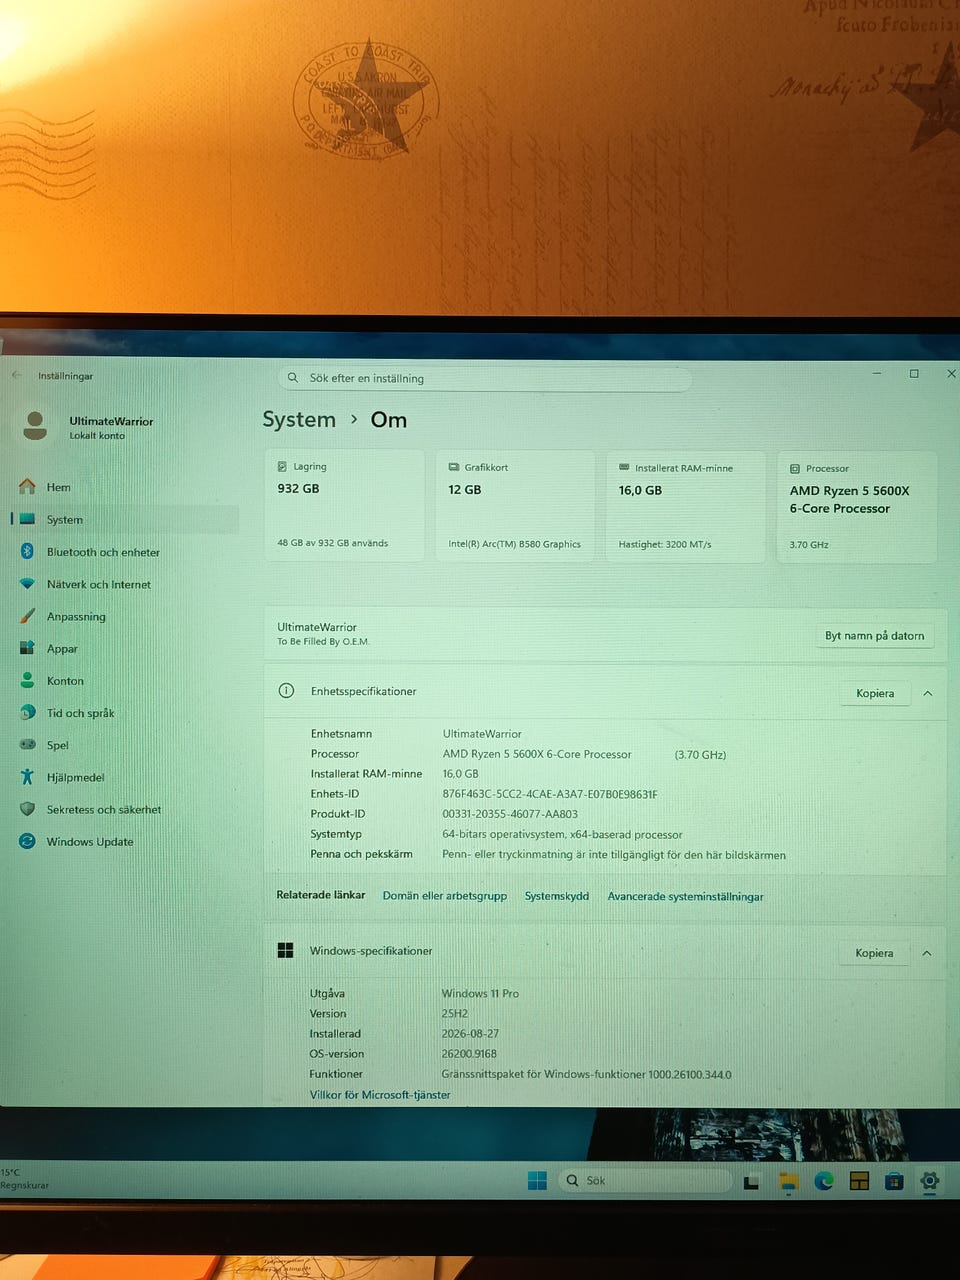Viewport: 960px width, 1280px height.
Task: Click the Windows Update sync icon
Action: pos(27,841)
